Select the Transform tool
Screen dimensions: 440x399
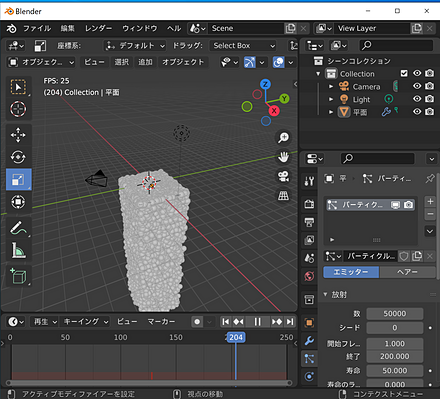18,202
